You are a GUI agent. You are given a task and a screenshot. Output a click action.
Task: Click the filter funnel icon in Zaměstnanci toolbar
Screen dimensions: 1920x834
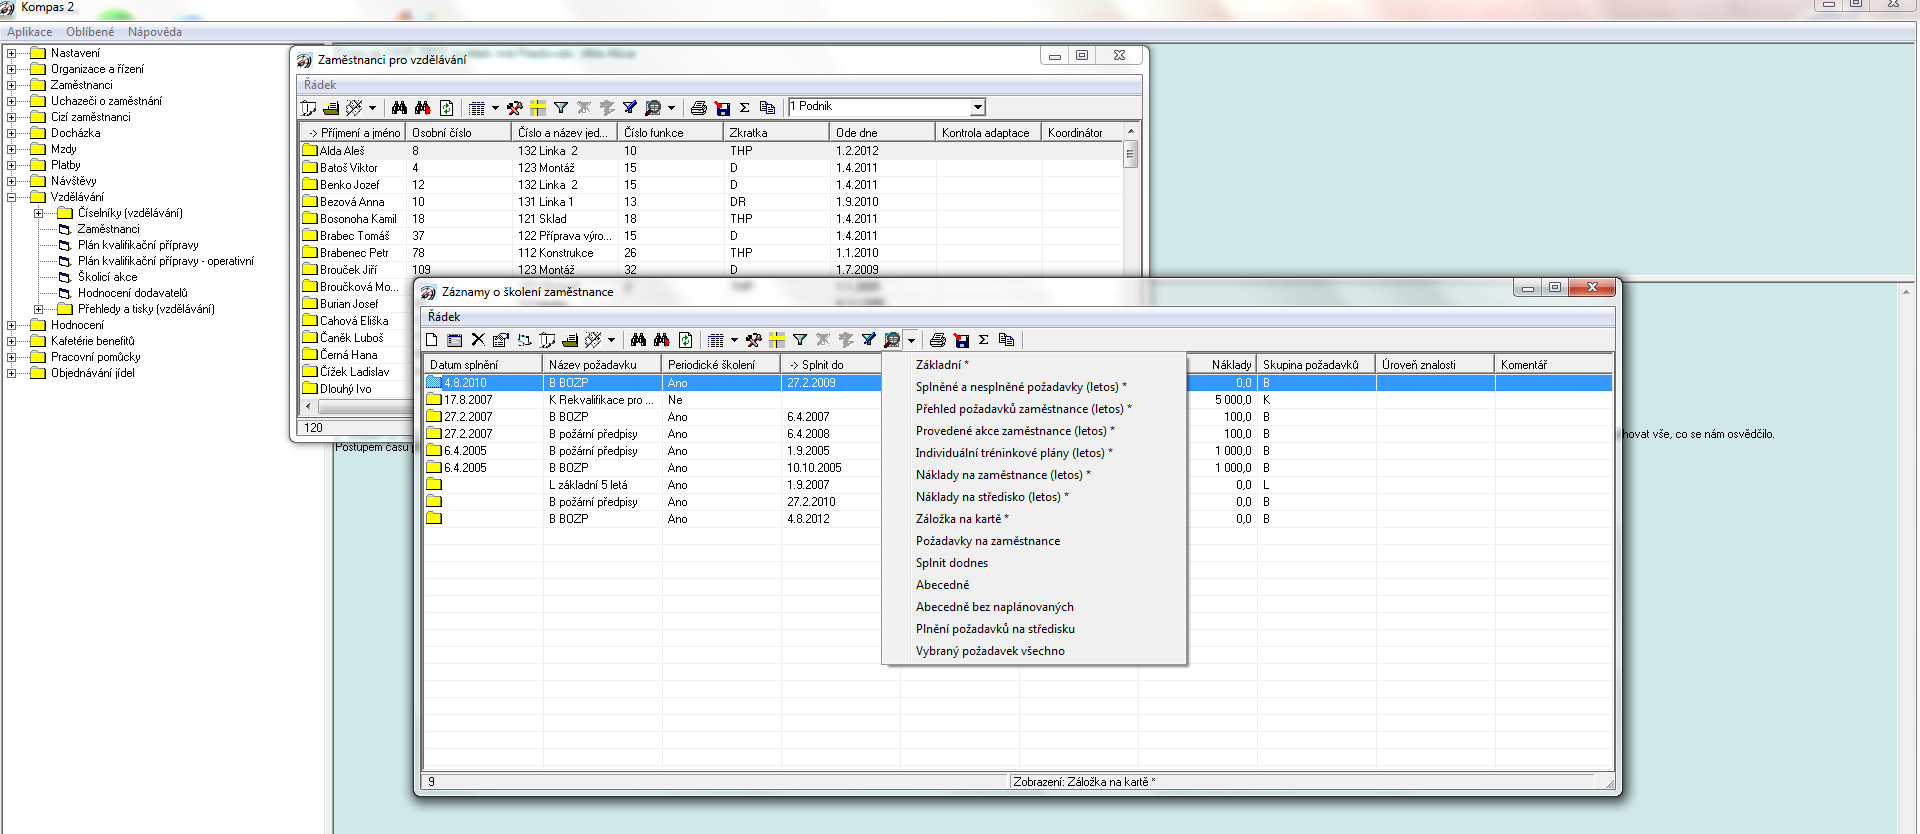tap(561, 108)
